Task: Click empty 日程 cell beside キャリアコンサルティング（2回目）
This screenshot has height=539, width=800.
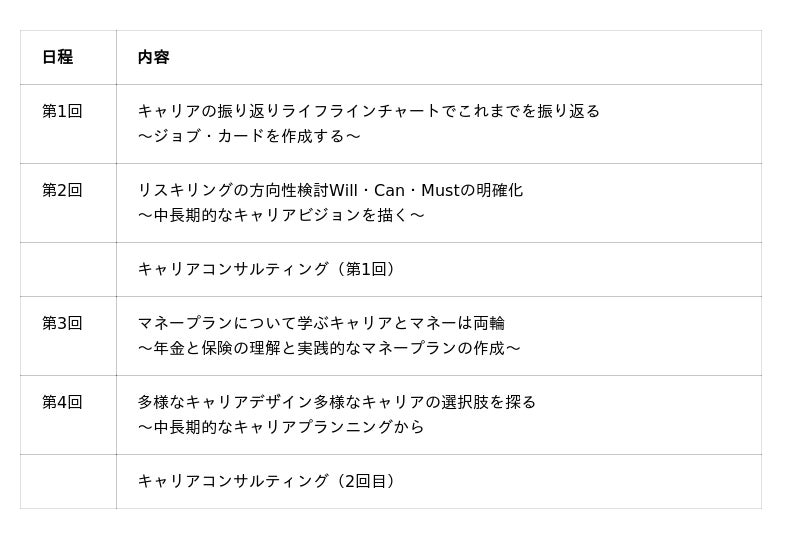Action: [x=68, y=481]
